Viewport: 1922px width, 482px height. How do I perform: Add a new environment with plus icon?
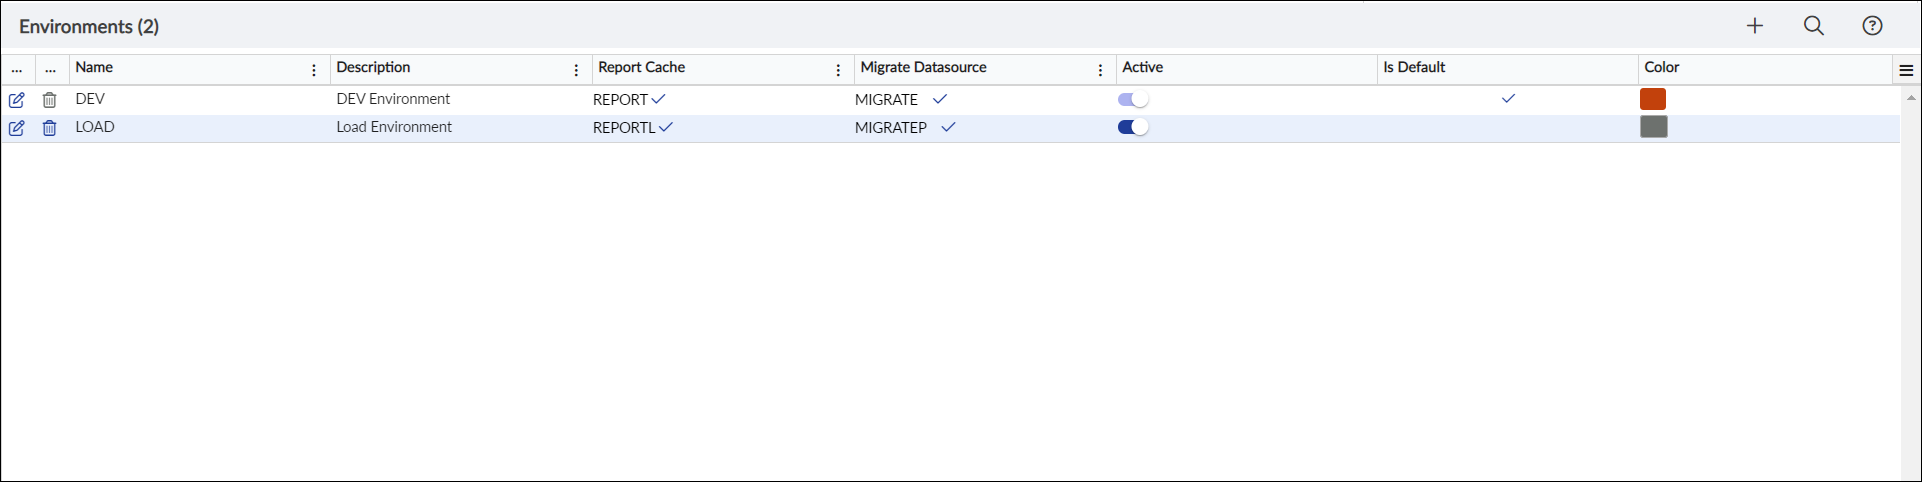pyautogui.click(x=1755, y=26)
